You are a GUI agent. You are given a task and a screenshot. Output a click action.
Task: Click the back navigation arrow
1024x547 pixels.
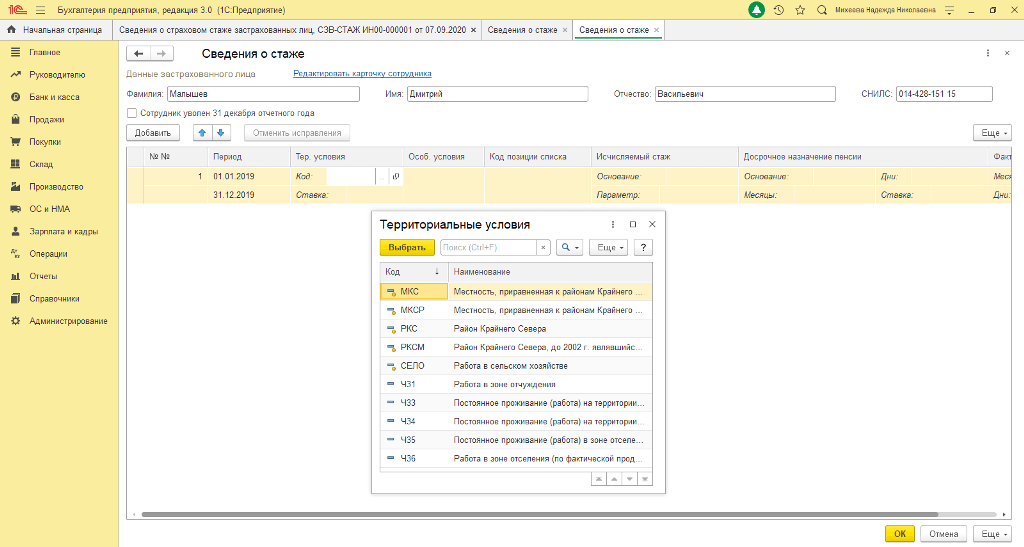pos(138,53)
